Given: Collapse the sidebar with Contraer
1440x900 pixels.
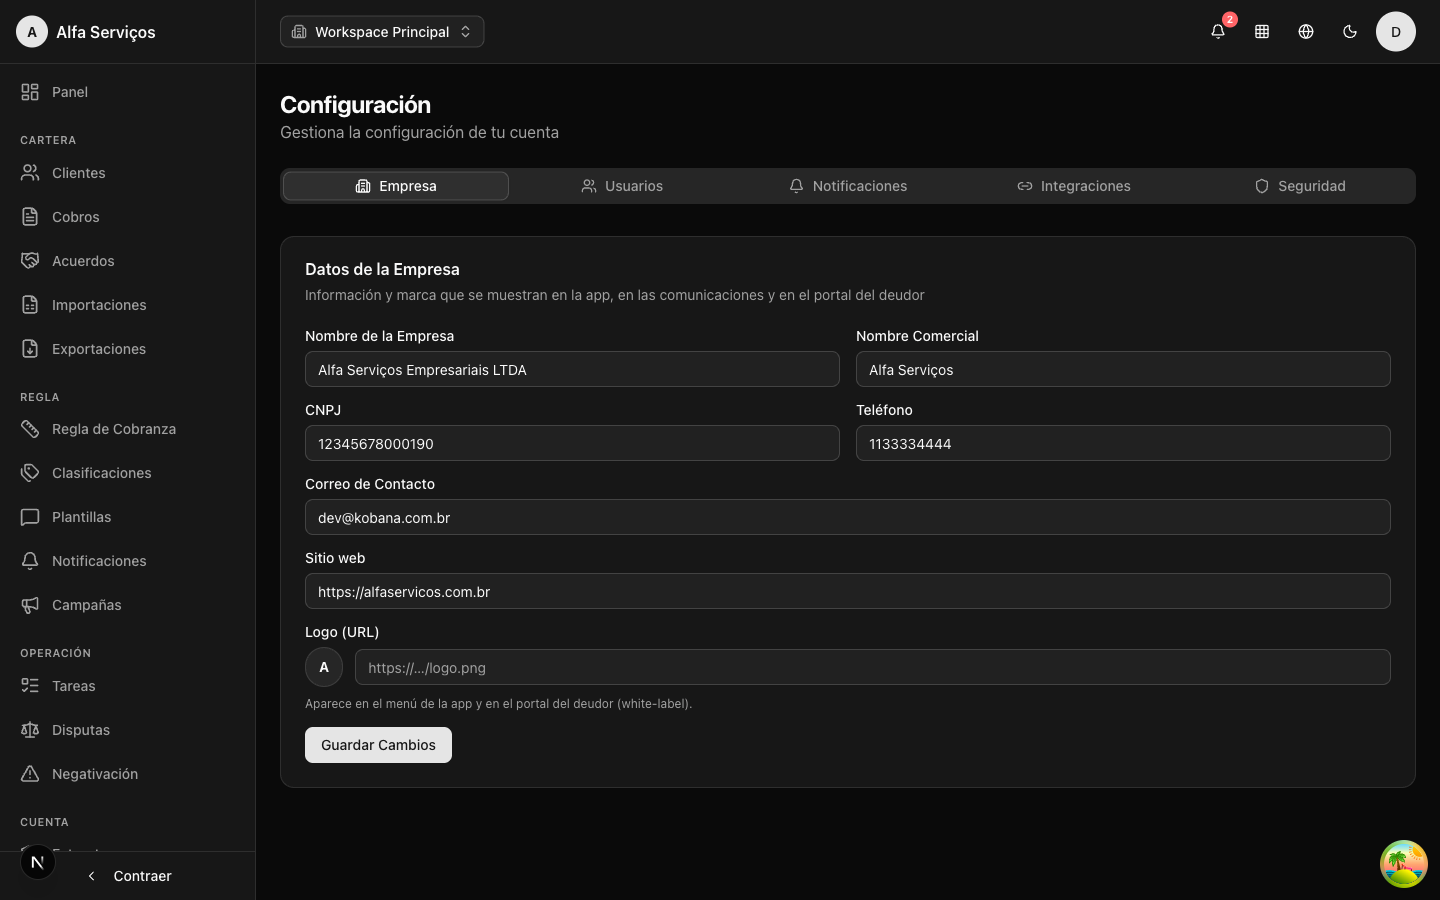Looking at the screenshot, I should [x=128, y=876].
